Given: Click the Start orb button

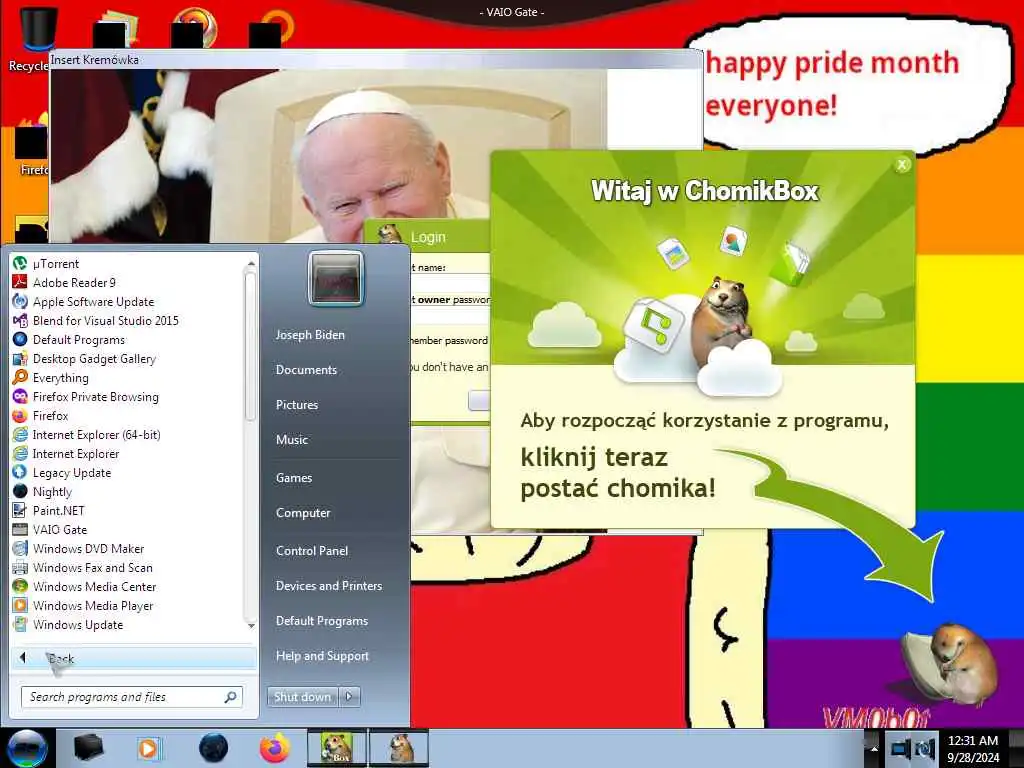Looking at the screenshot, I should click(26, 748).
